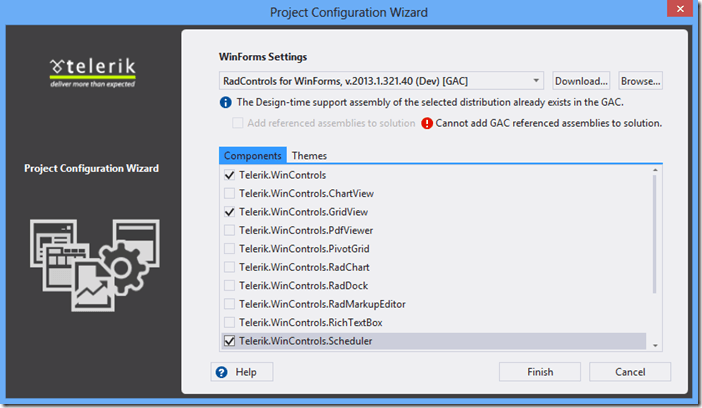Image resolution: width=702 pixels, height=408 pixels.
Task: Click the components list scrollbar thumb
Action: 655,234
